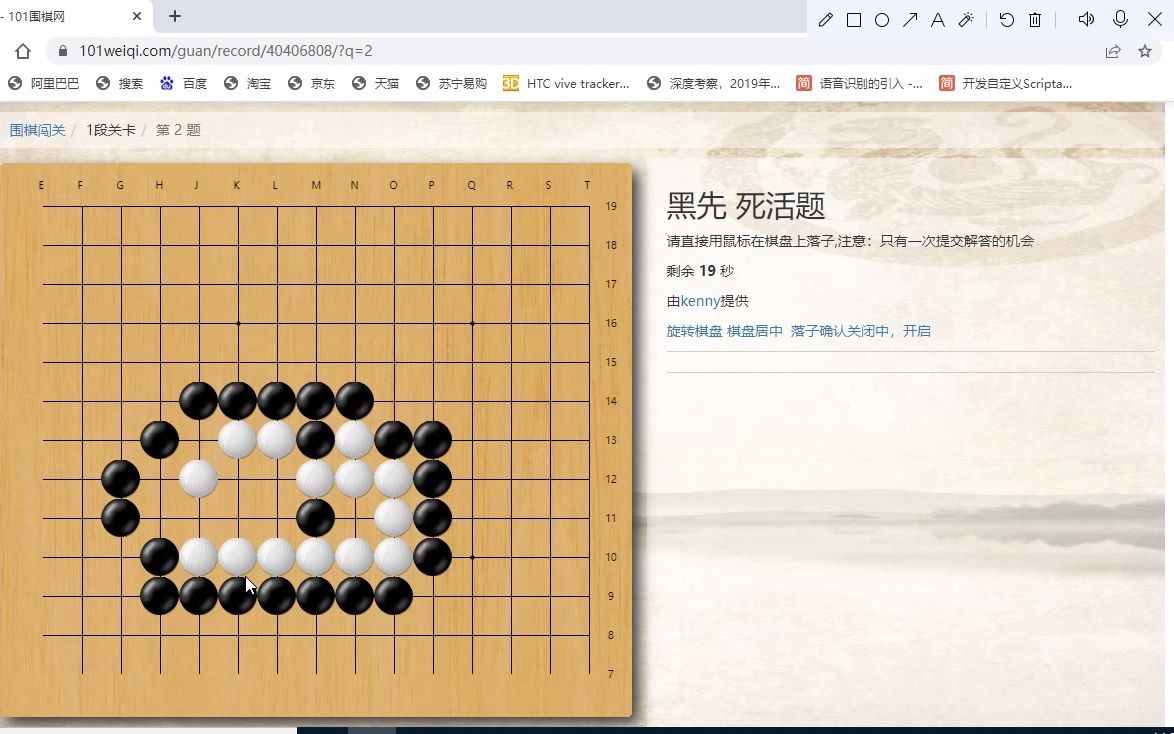Open the 语音识别的引入 bookmark
Screen dimensions: 1174x734
pos(860,83)
